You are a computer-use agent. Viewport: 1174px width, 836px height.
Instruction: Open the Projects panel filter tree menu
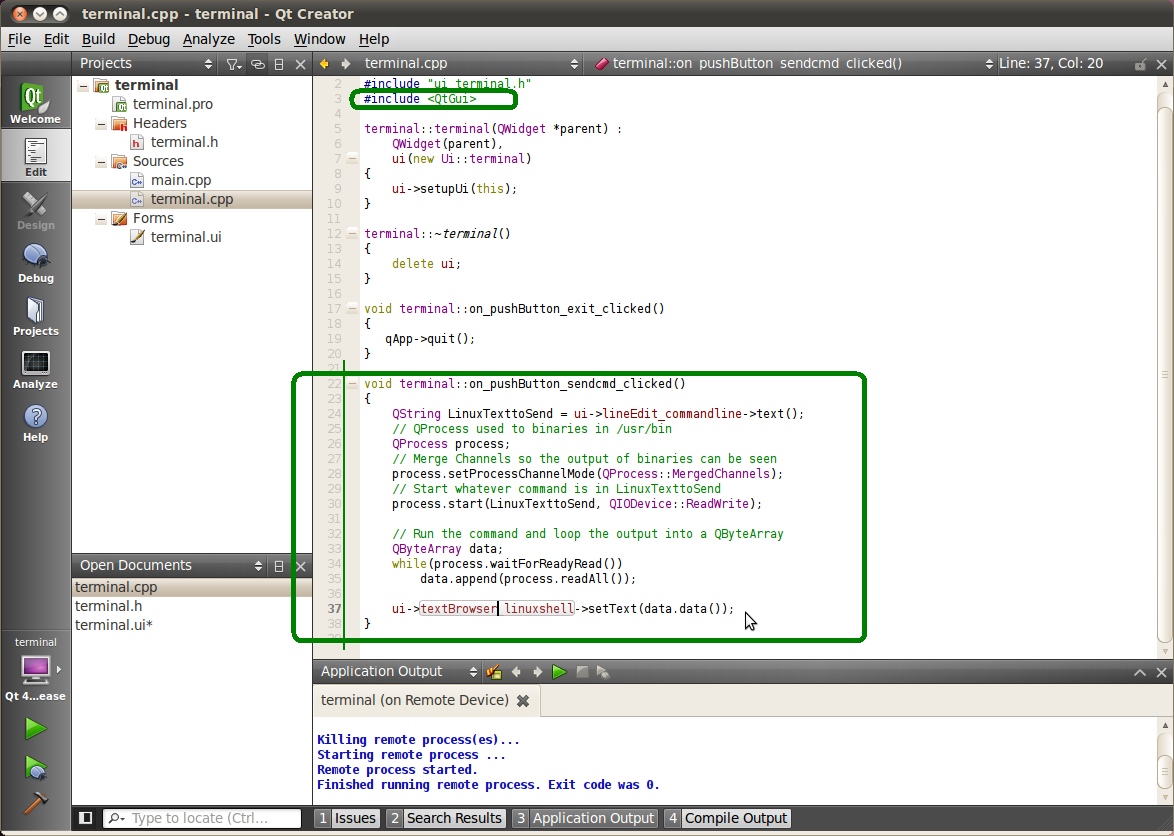234,64
